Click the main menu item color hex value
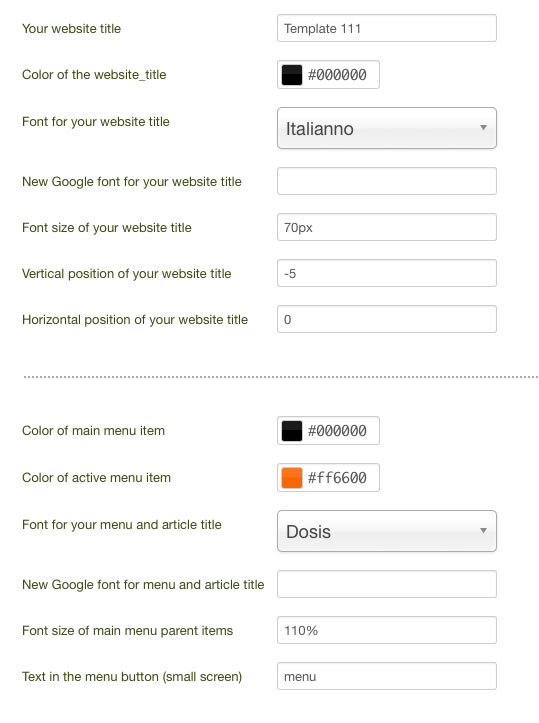 tap(337, 431)
